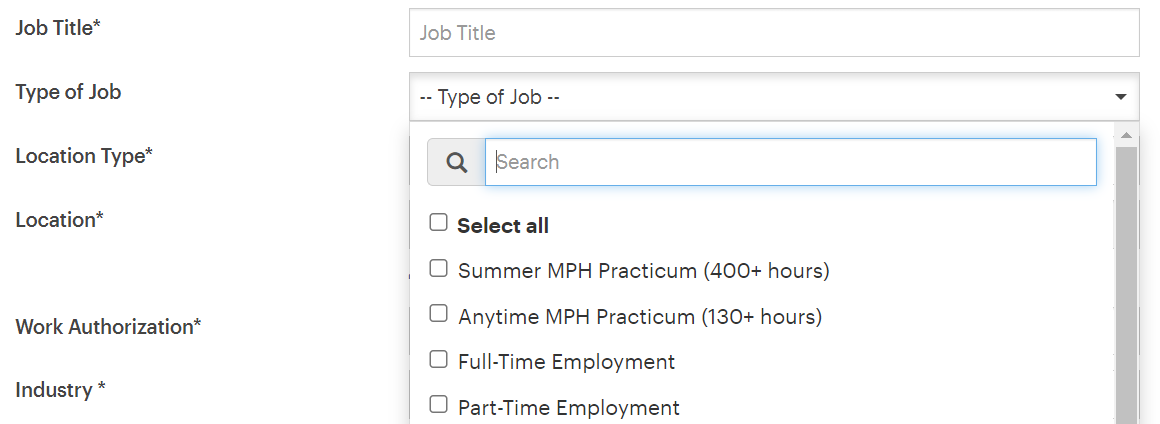
Task: Click the 'Select all' option text
Action: click(x=503, y=226)
